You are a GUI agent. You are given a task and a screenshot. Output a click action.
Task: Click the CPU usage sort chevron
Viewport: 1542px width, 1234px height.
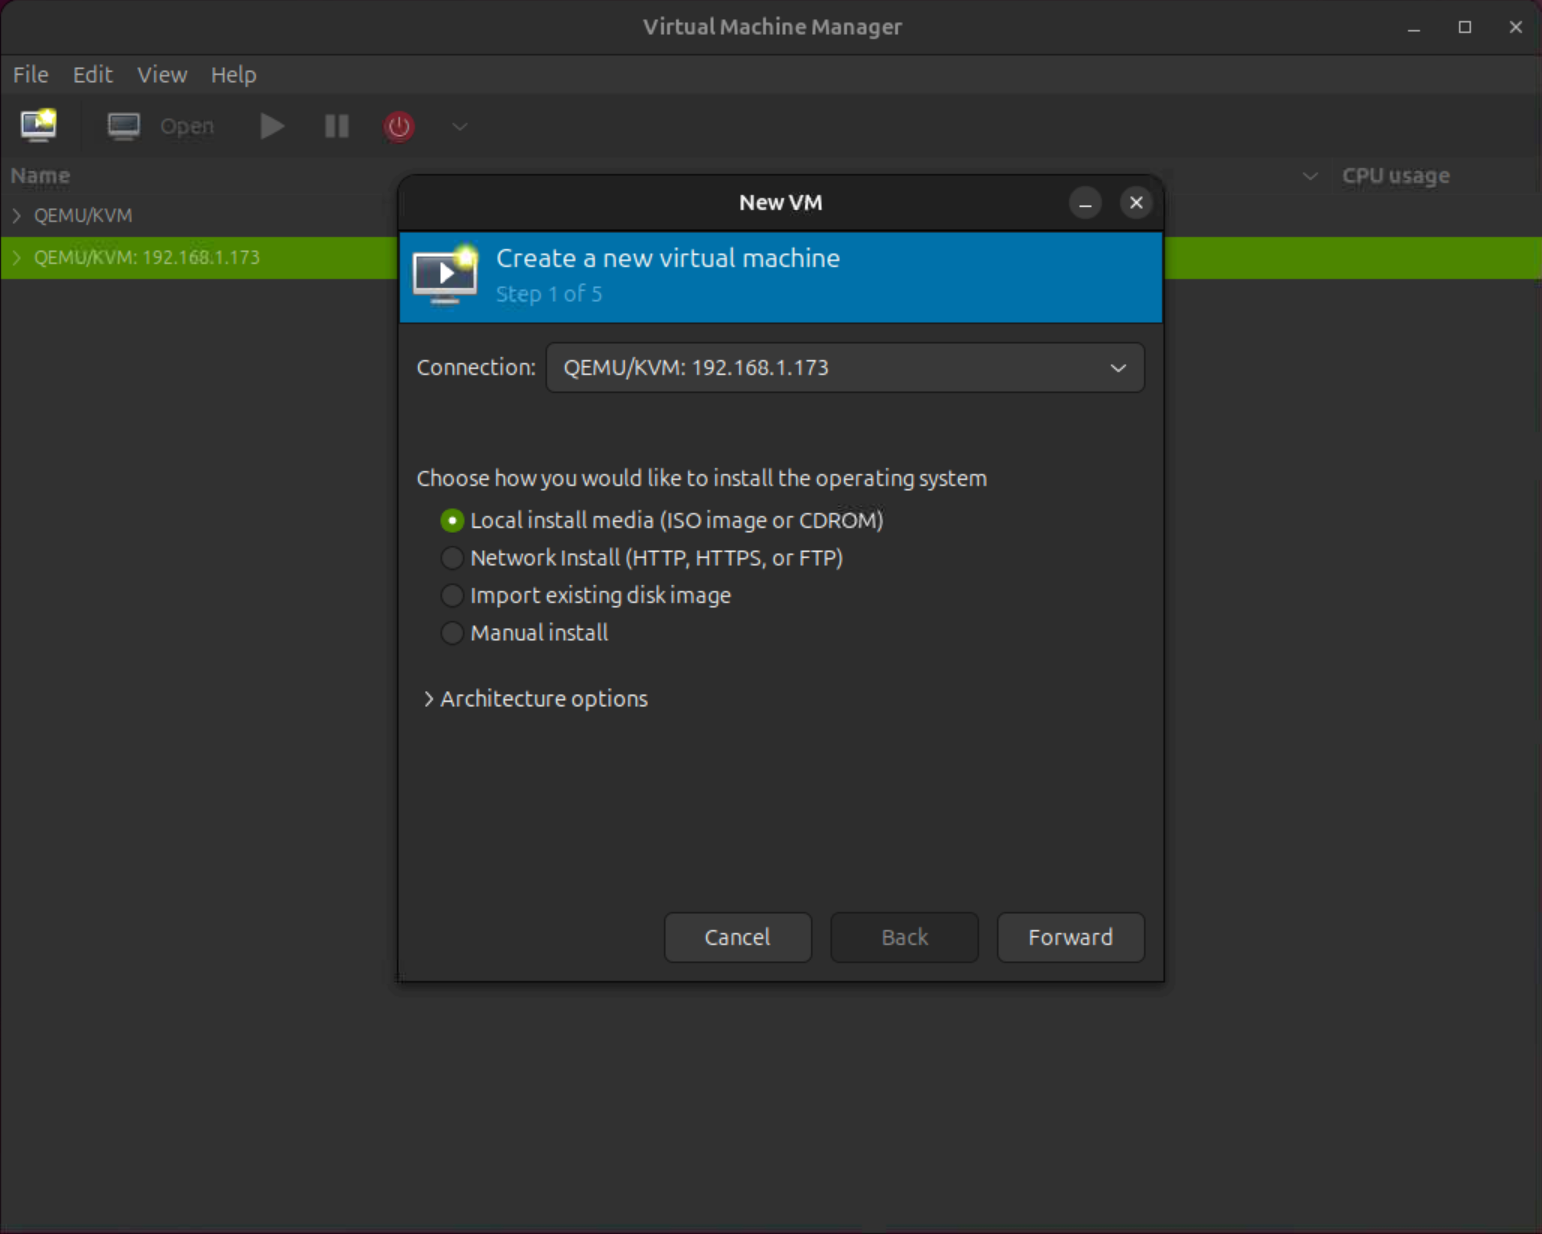(1310, 176)
